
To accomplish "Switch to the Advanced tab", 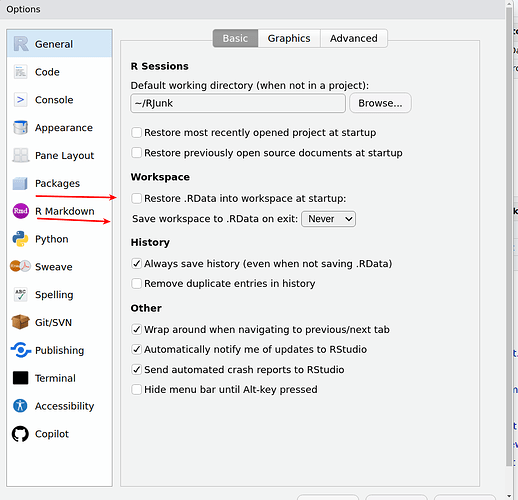I will click(x=354, y=38).
